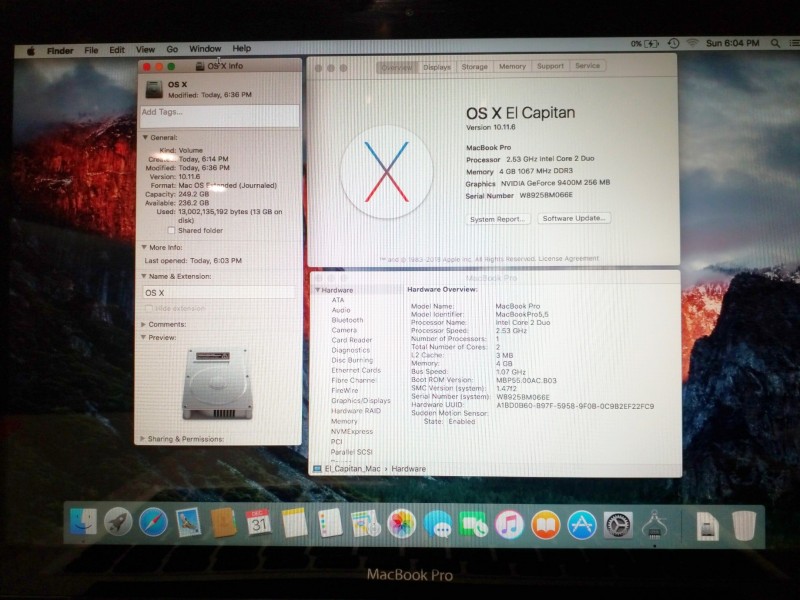Open App Store in Dock

[581, 524]
